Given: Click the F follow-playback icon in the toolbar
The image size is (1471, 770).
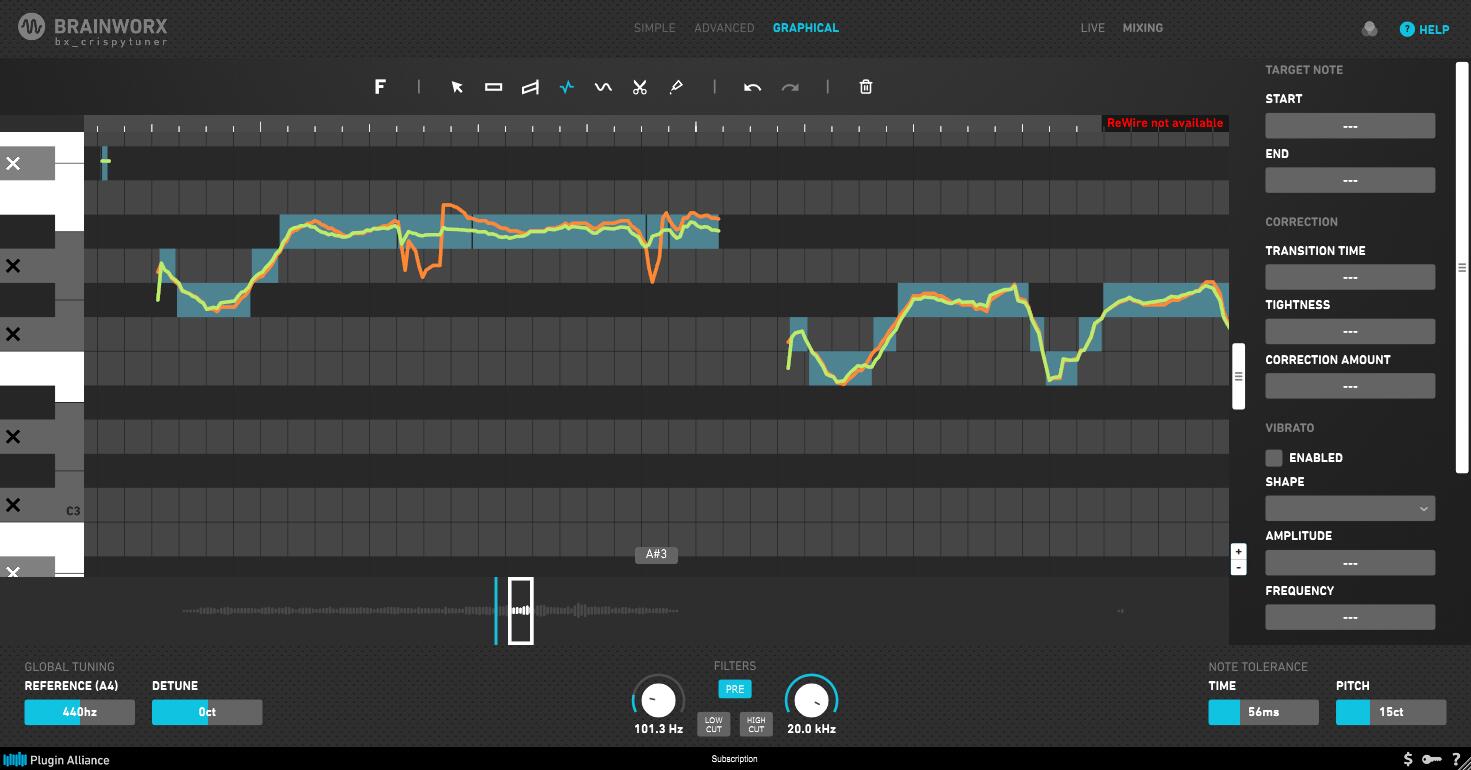Looking at the screenshot, I should (x=380, y=87).
